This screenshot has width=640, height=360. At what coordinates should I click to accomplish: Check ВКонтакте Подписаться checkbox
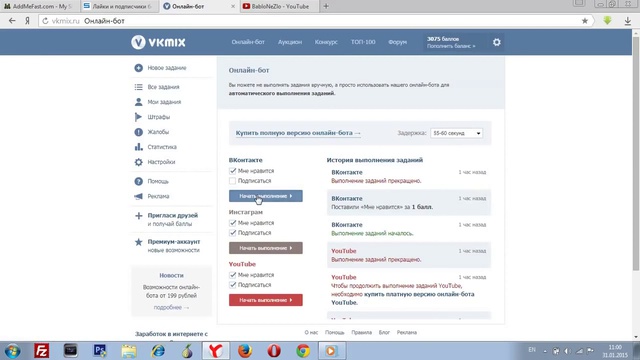coord(233,180)
